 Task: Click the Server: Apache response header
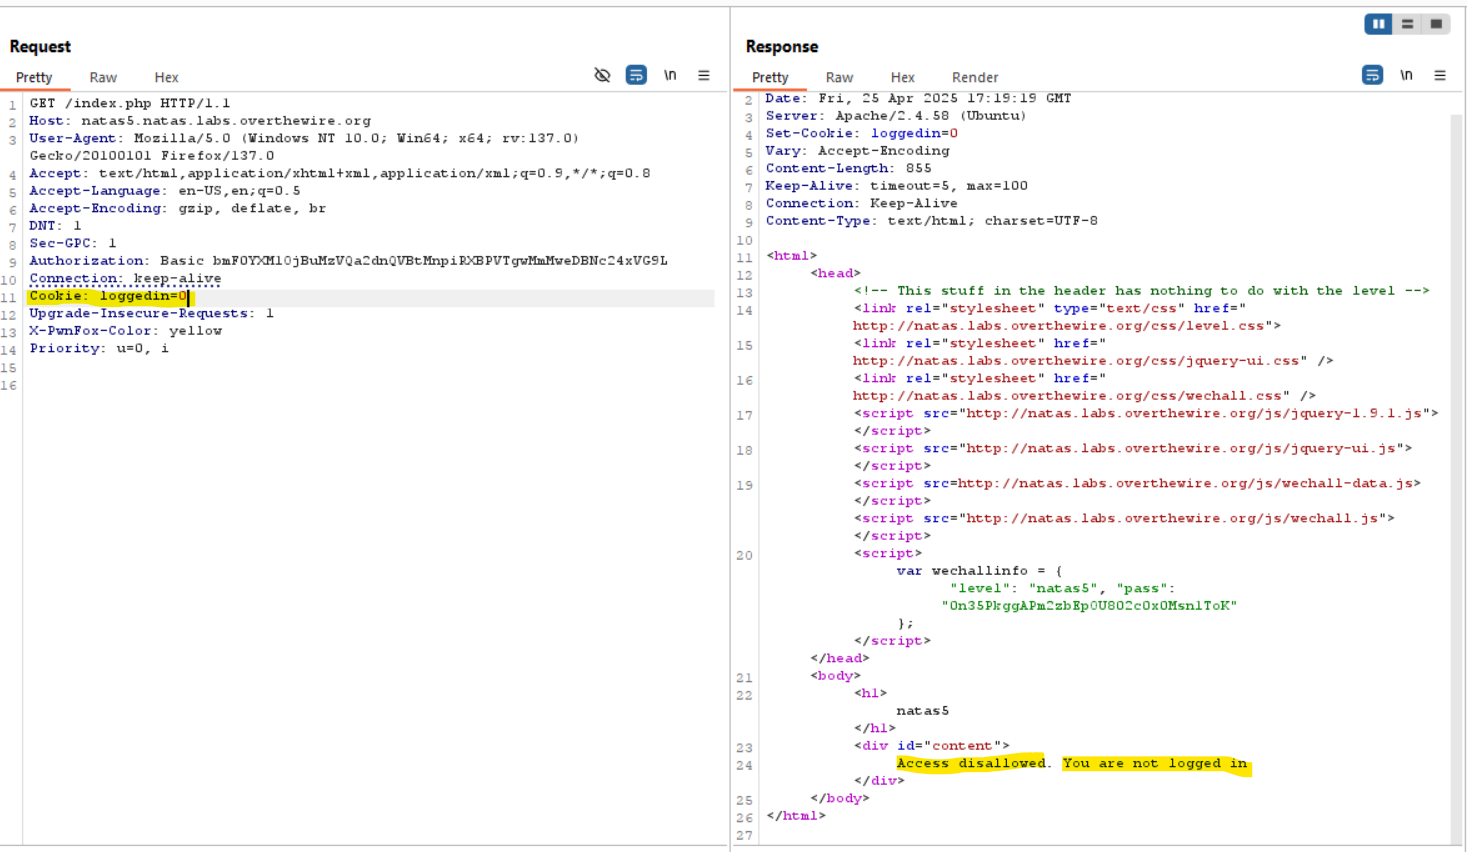896,116
